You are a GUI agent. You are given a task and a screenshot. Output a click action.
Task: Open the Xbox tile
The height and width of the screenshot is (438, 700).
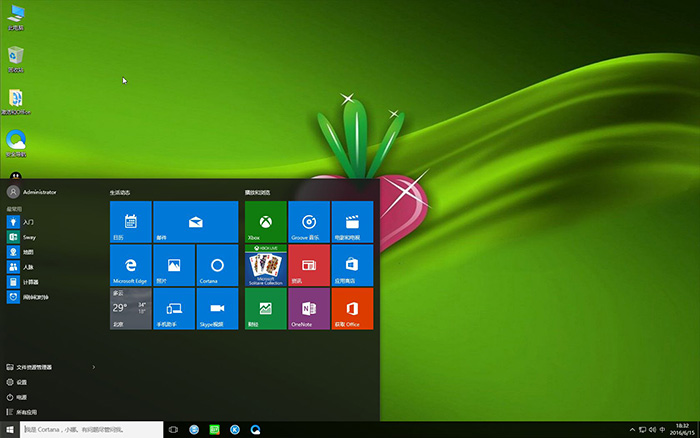(x=265, y=221)
